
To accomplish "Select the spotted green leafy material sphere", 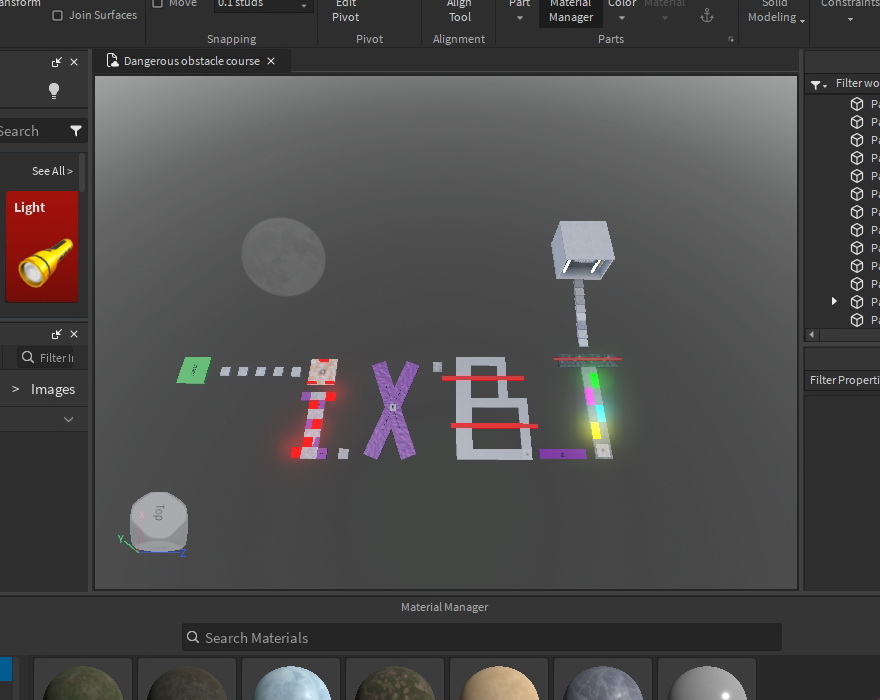I will (395, 681).
